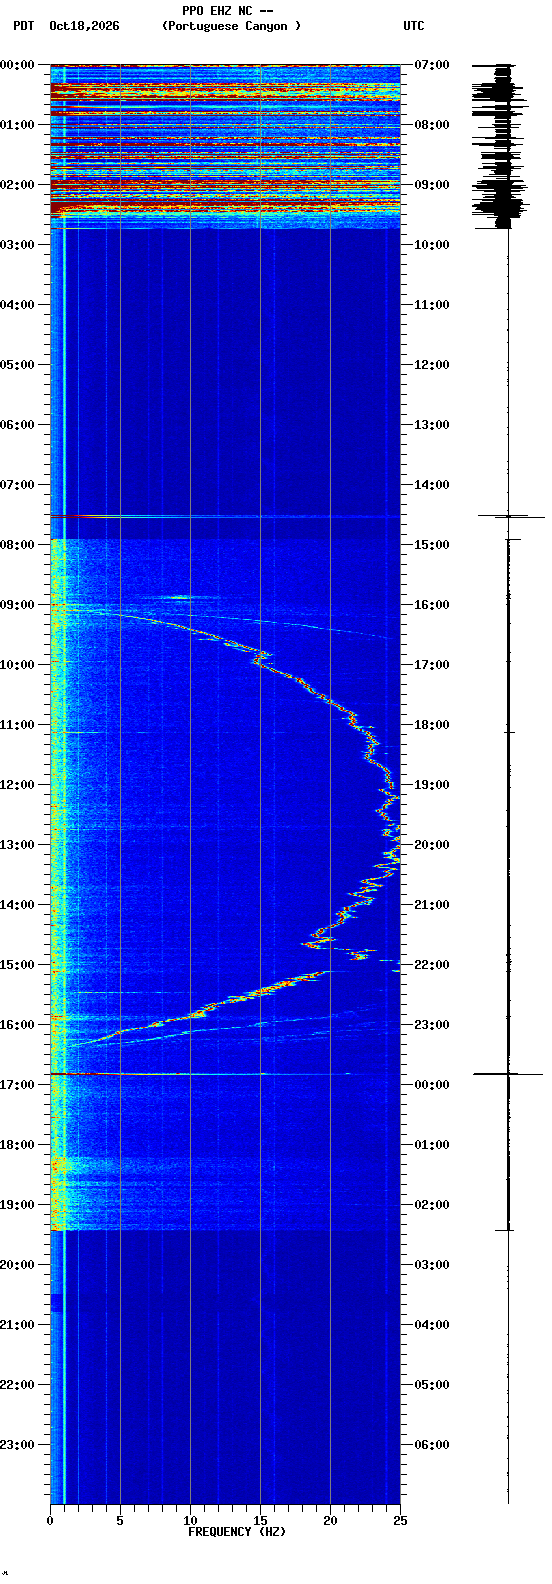This screenshot has width=552, height=1584.
Task: Click the '10' frequency tick label
Action: point(190,1521)
